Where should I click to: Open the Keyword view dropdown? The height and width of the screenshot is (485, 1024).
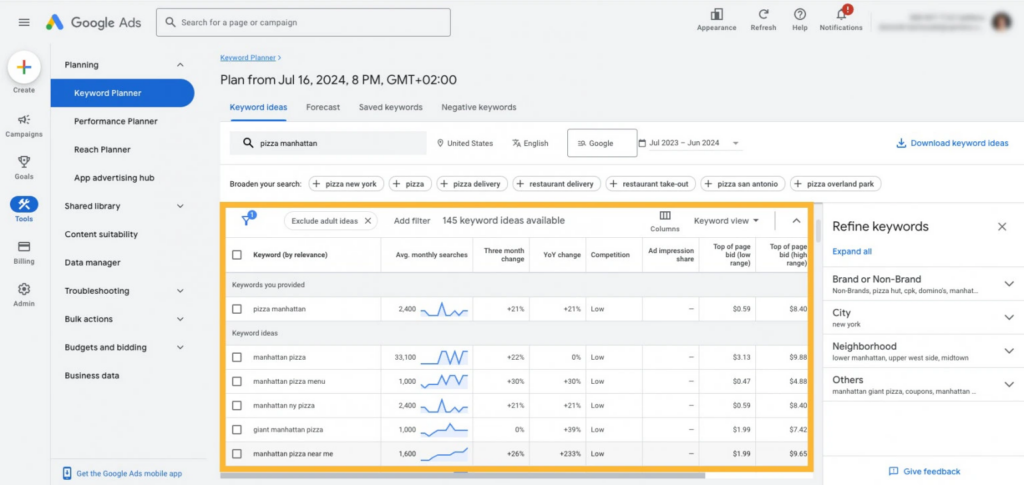[726, 220]
